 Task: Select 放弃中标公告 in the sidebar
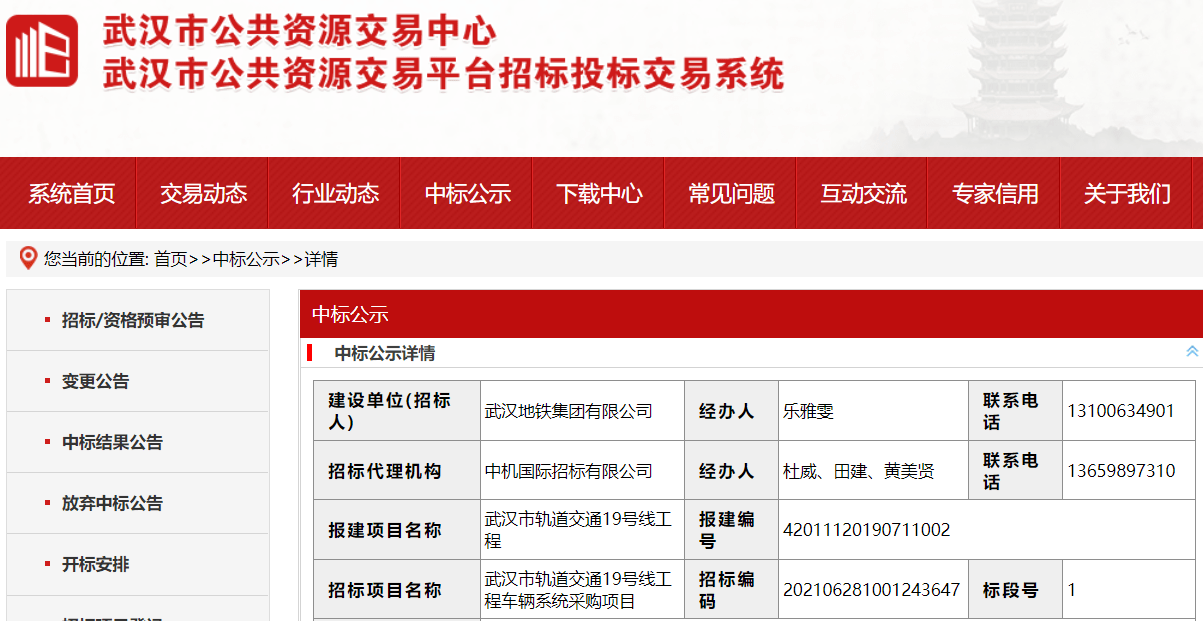[x=138, y=503]
